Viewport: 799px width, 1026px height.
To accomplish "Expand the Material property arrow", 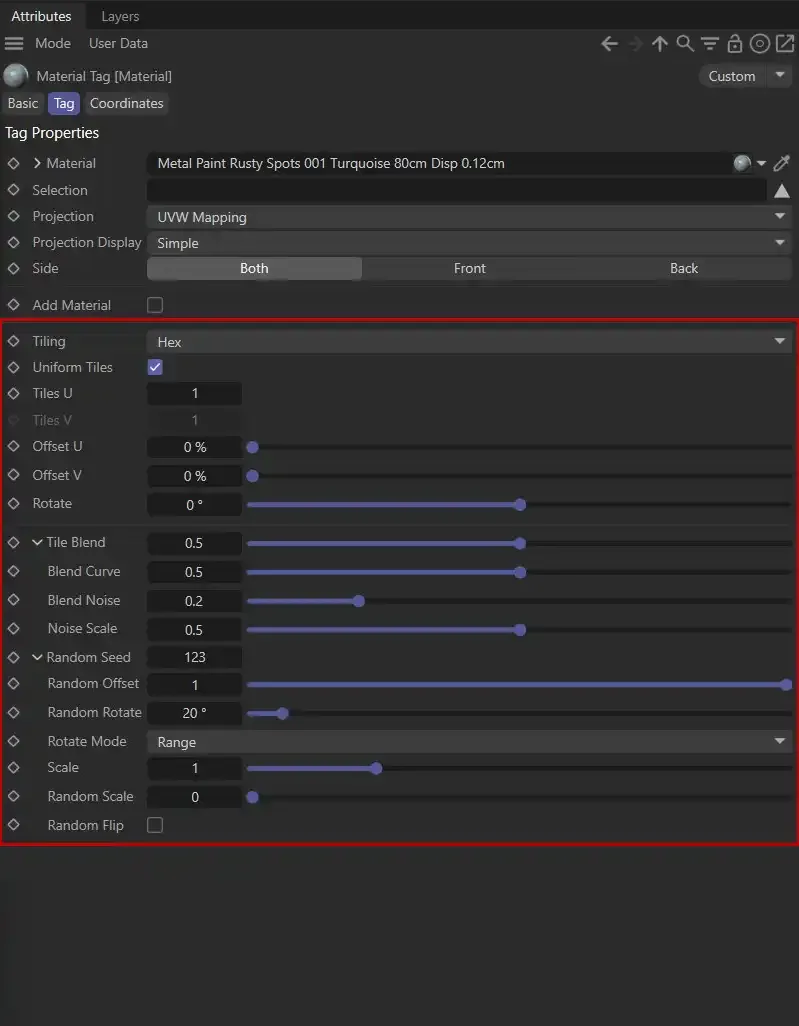I will pos(37,164).
